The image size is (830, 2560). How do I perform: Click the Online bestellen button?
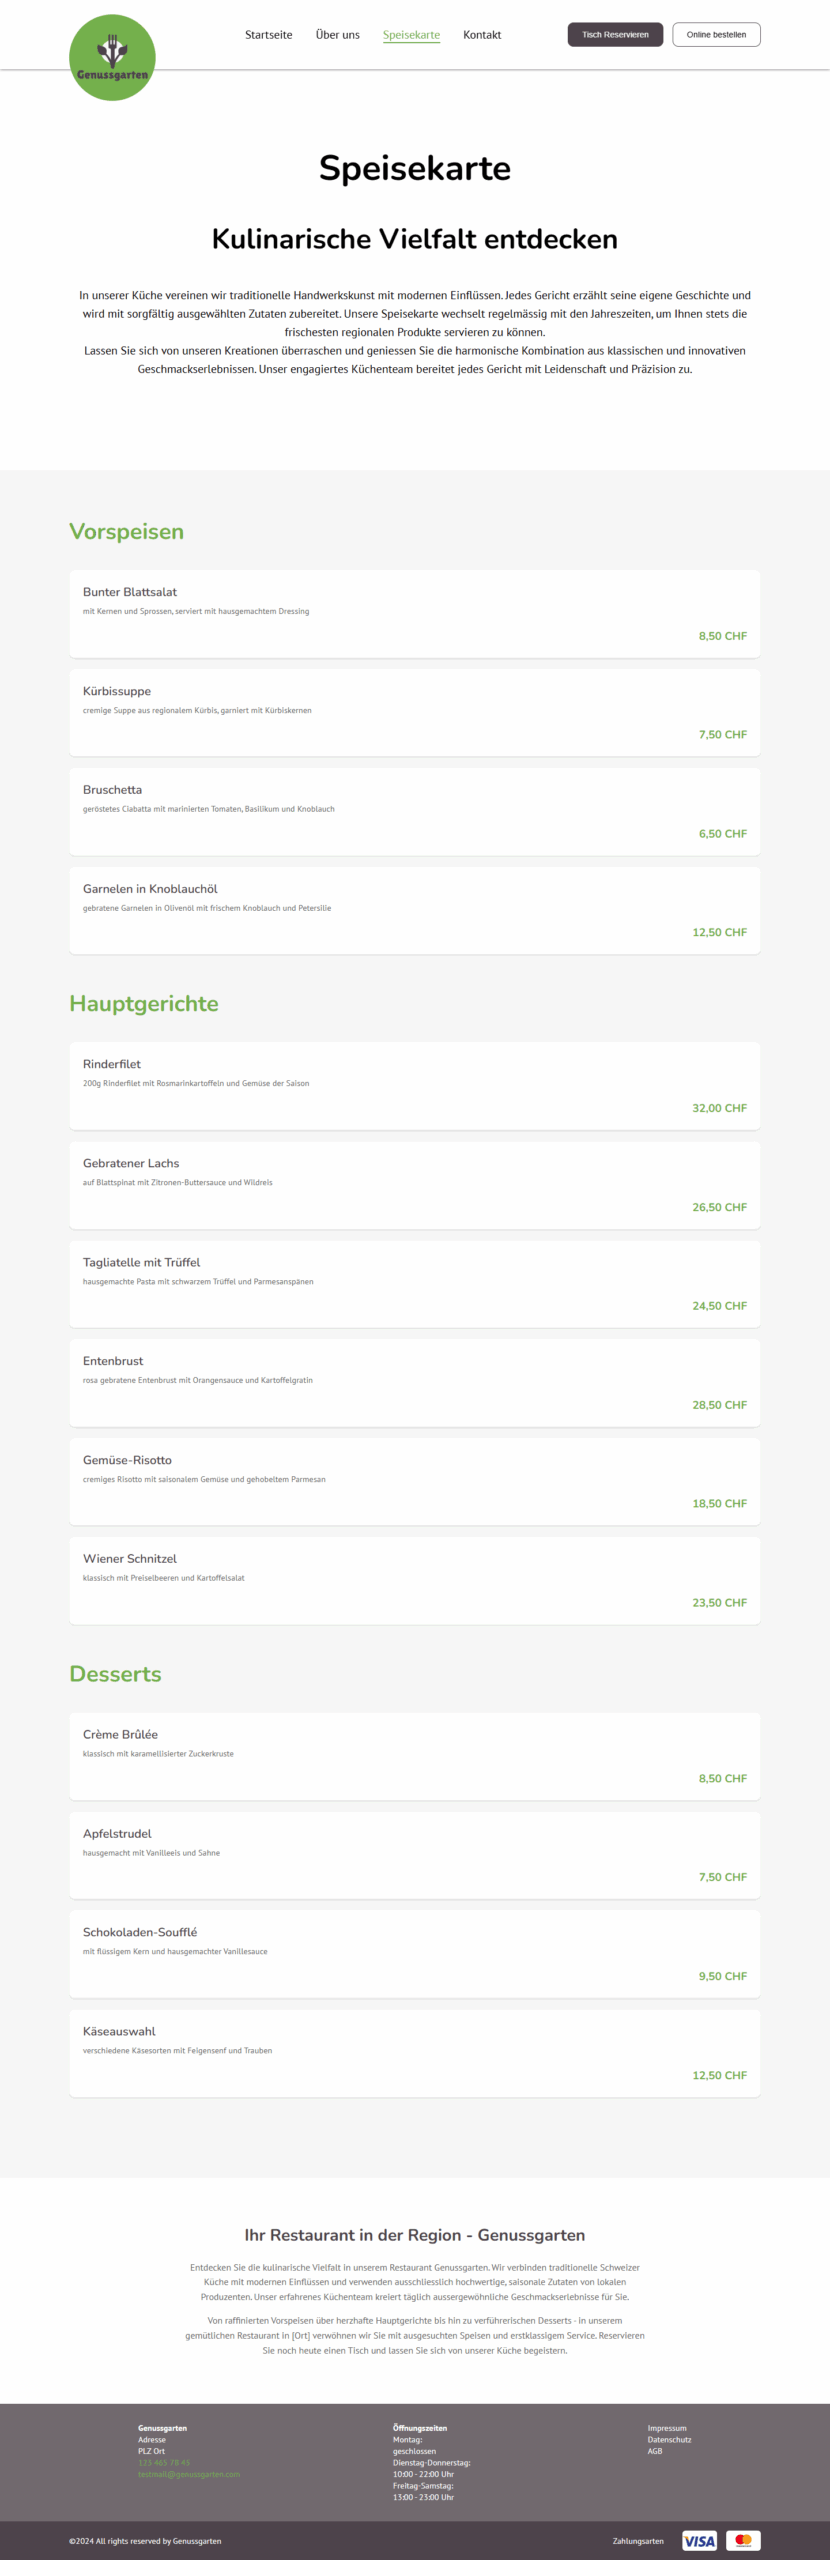click(716, 35)
